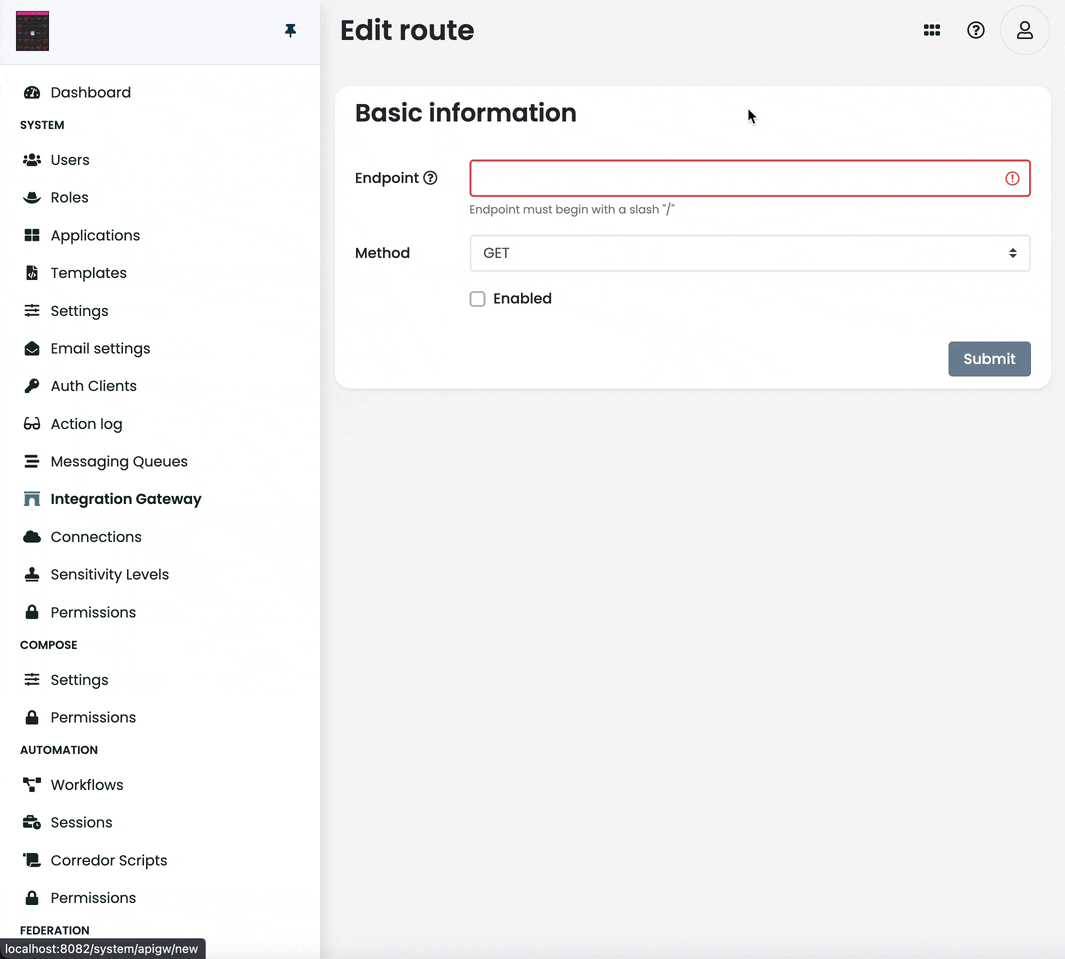Enable the Enabled checkbox
Image resolution: width=1065 pixels, height=959 pixels.
coord(477,298)
